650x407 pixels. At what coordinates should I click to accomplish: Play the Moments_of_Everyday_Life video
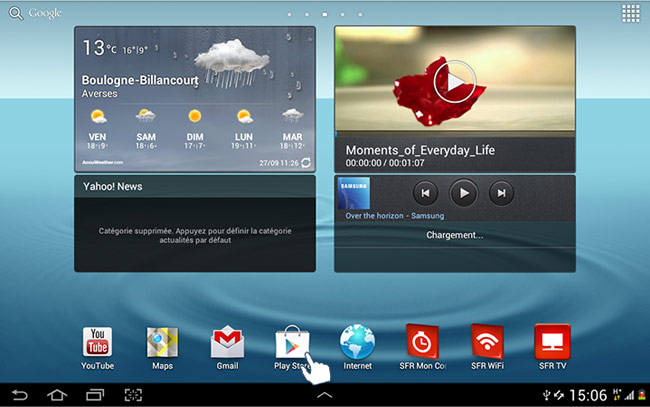tap(455, 82)
